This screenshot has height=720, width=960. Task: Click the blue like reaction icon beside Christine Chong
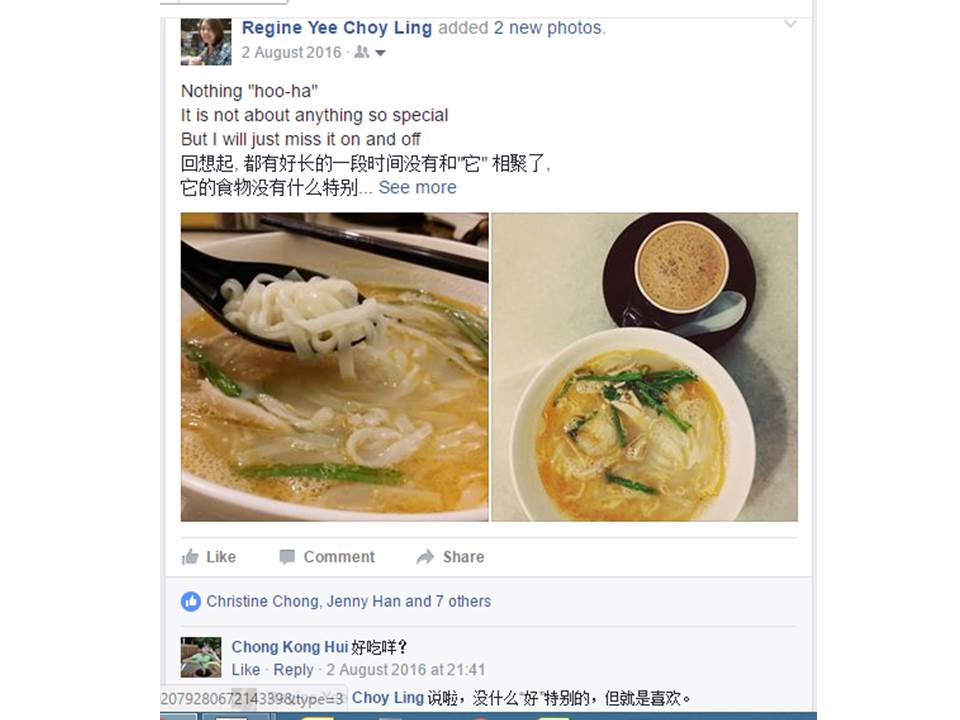(190, 601)
